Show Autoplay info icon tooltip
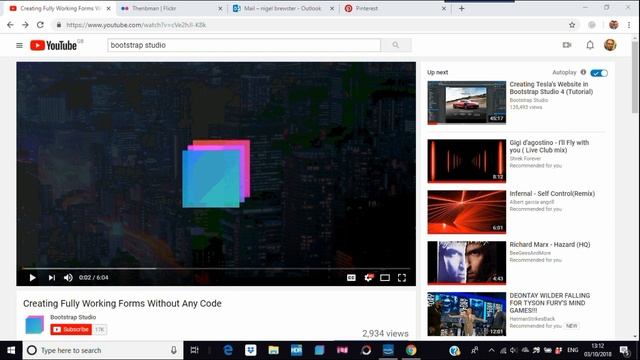The image size is (640, 360). [x=583, y=72]
